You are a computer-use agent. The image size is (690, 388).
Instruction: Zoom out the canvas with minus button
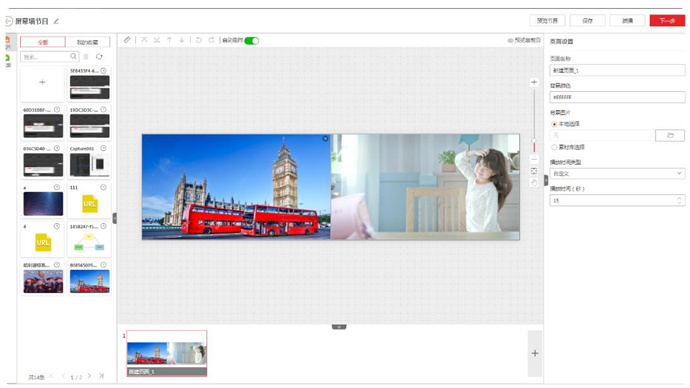tap(534, 159)
